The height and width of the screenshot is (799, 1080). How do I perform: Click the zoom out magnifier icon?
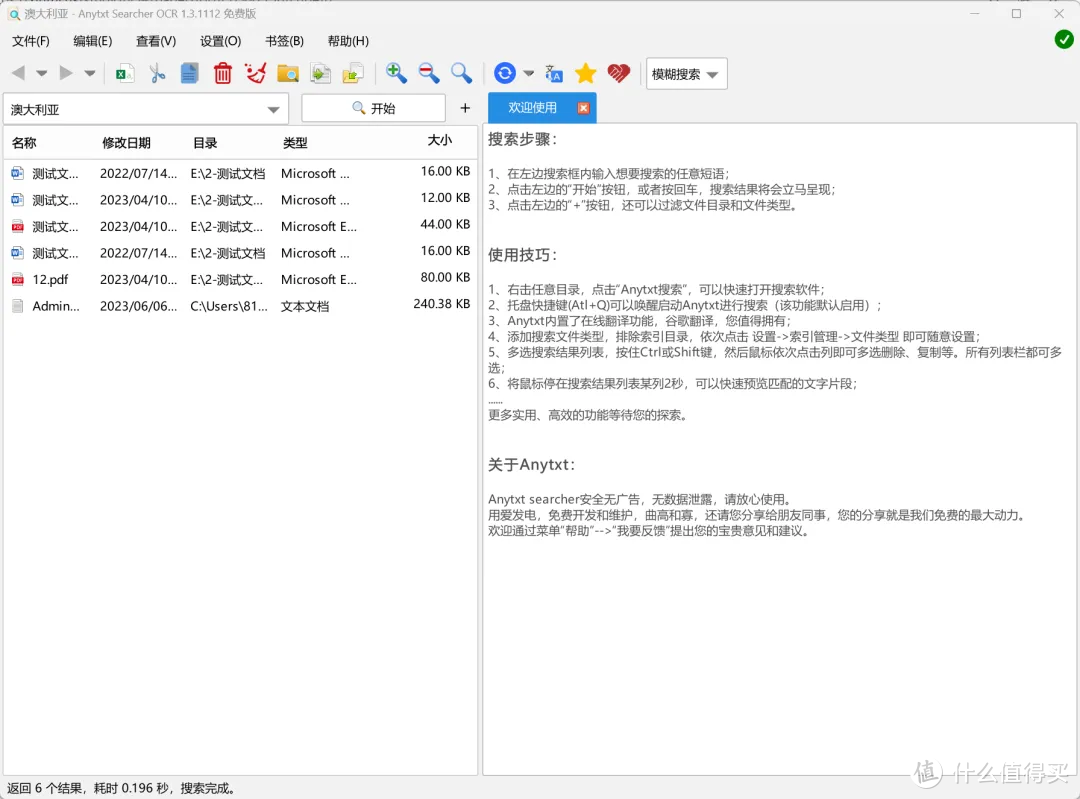(x=428, y=73)
